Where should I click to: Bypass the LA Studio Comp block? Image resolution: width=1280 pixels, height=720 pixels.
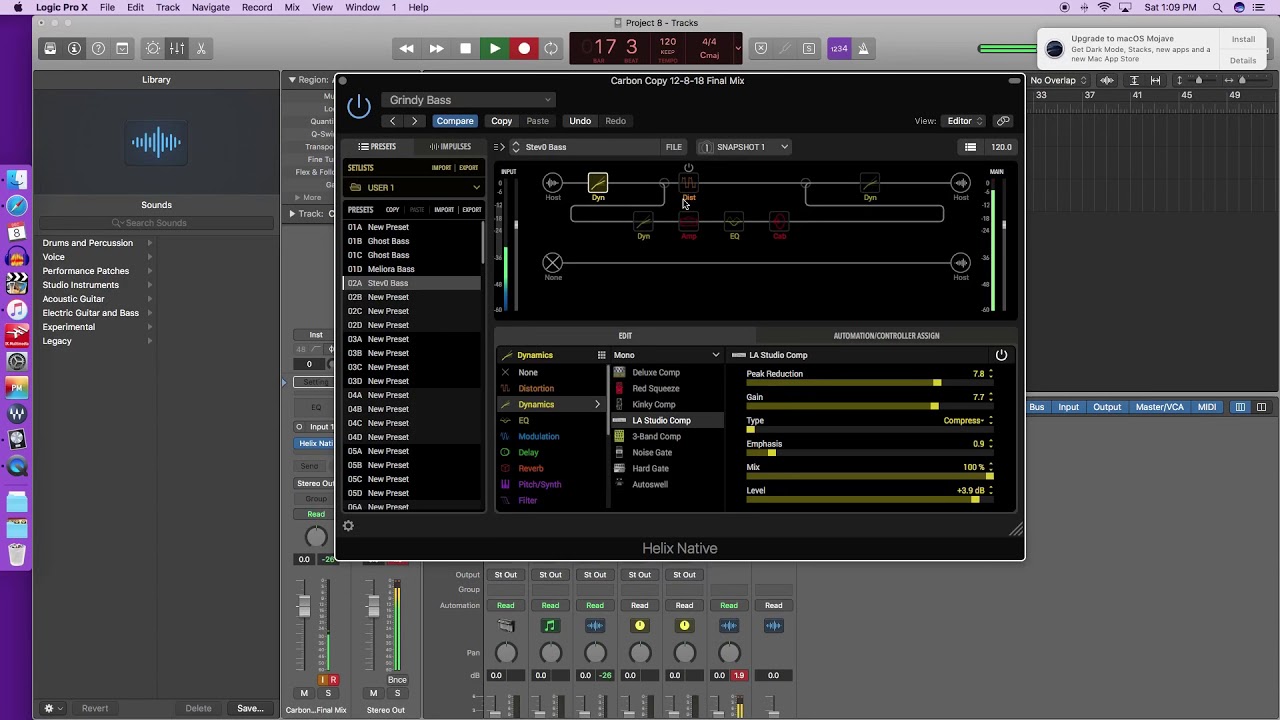click(x=1001, y=355)
